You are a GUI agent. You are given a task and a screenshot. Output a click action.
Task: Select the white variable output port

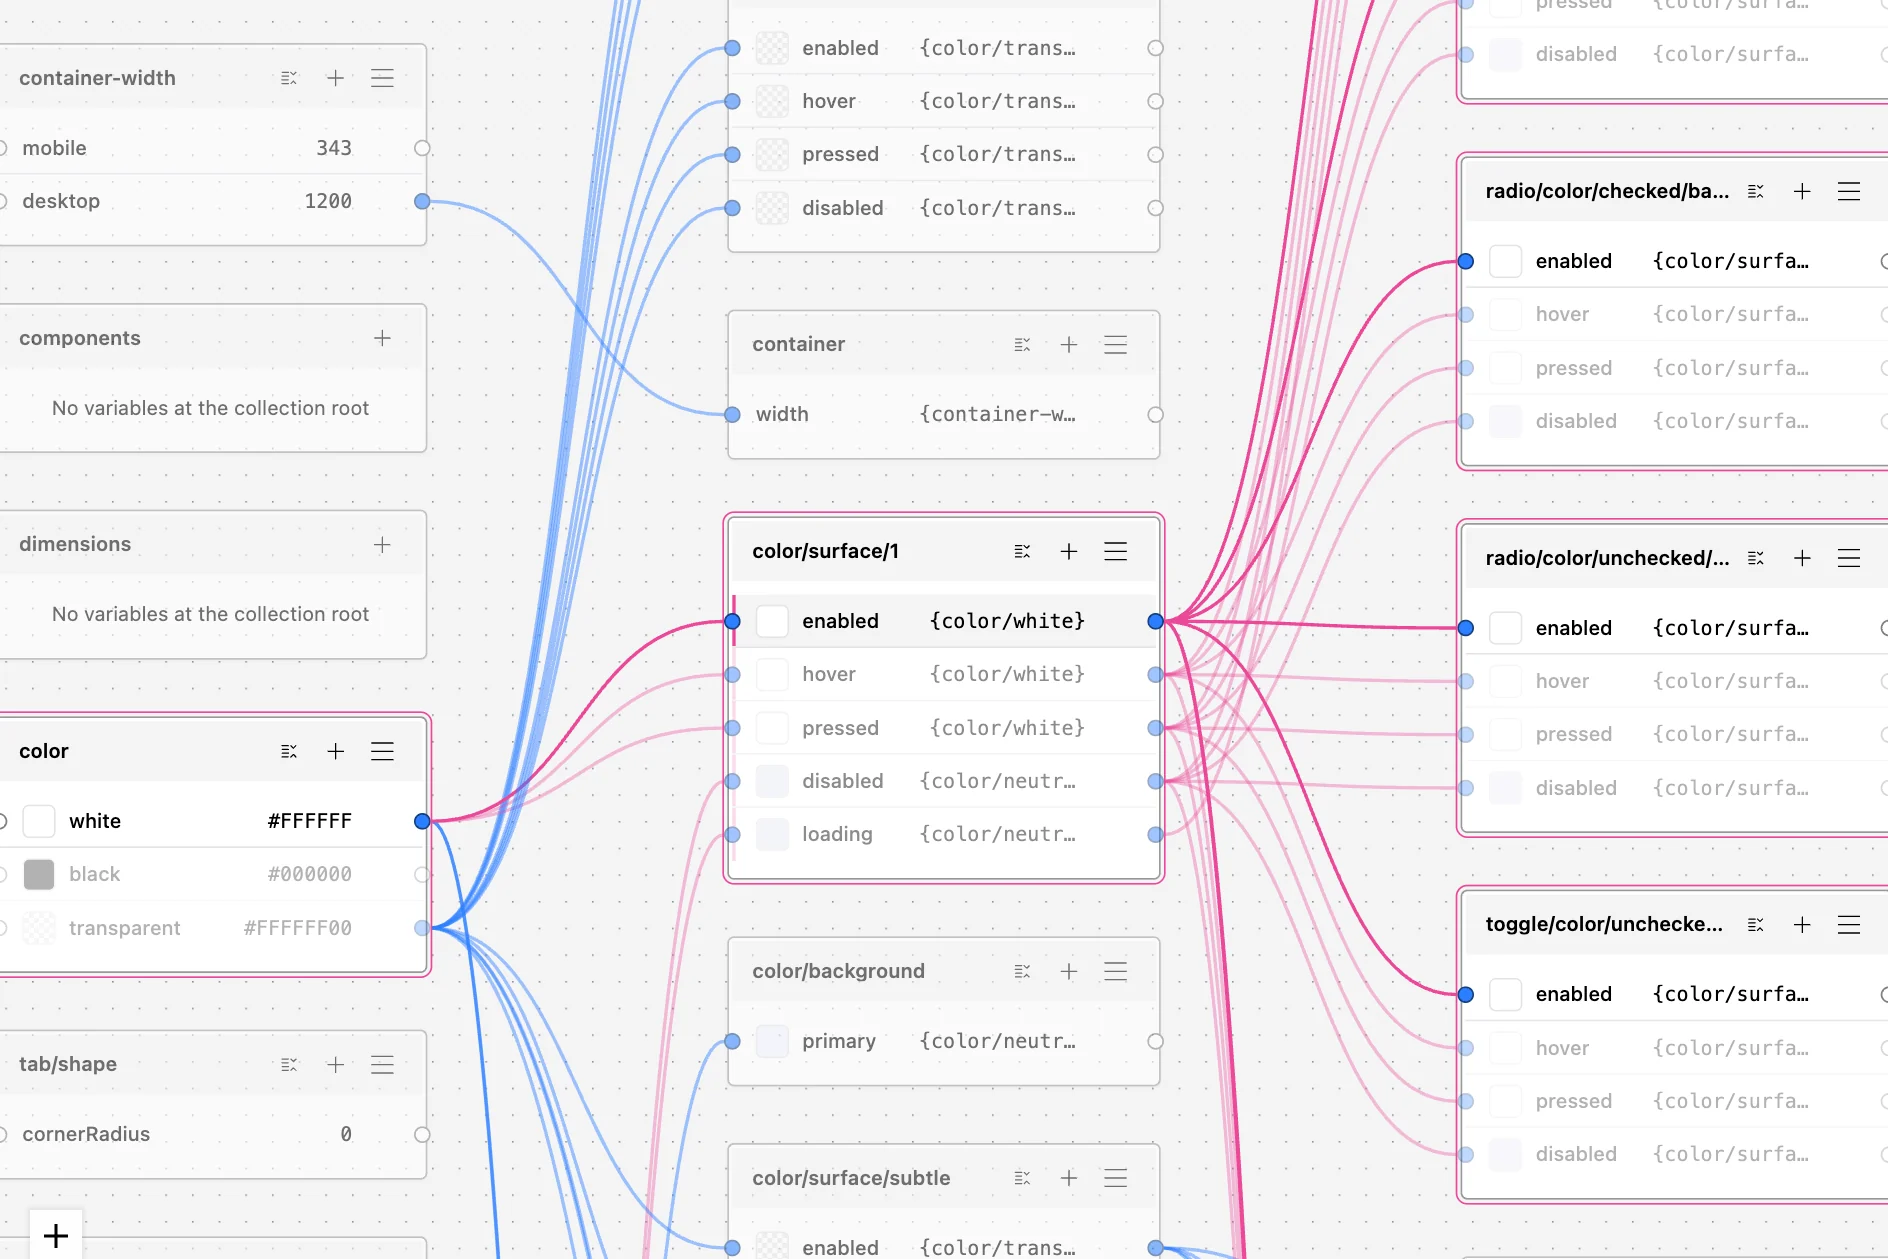tap(422, 821)
